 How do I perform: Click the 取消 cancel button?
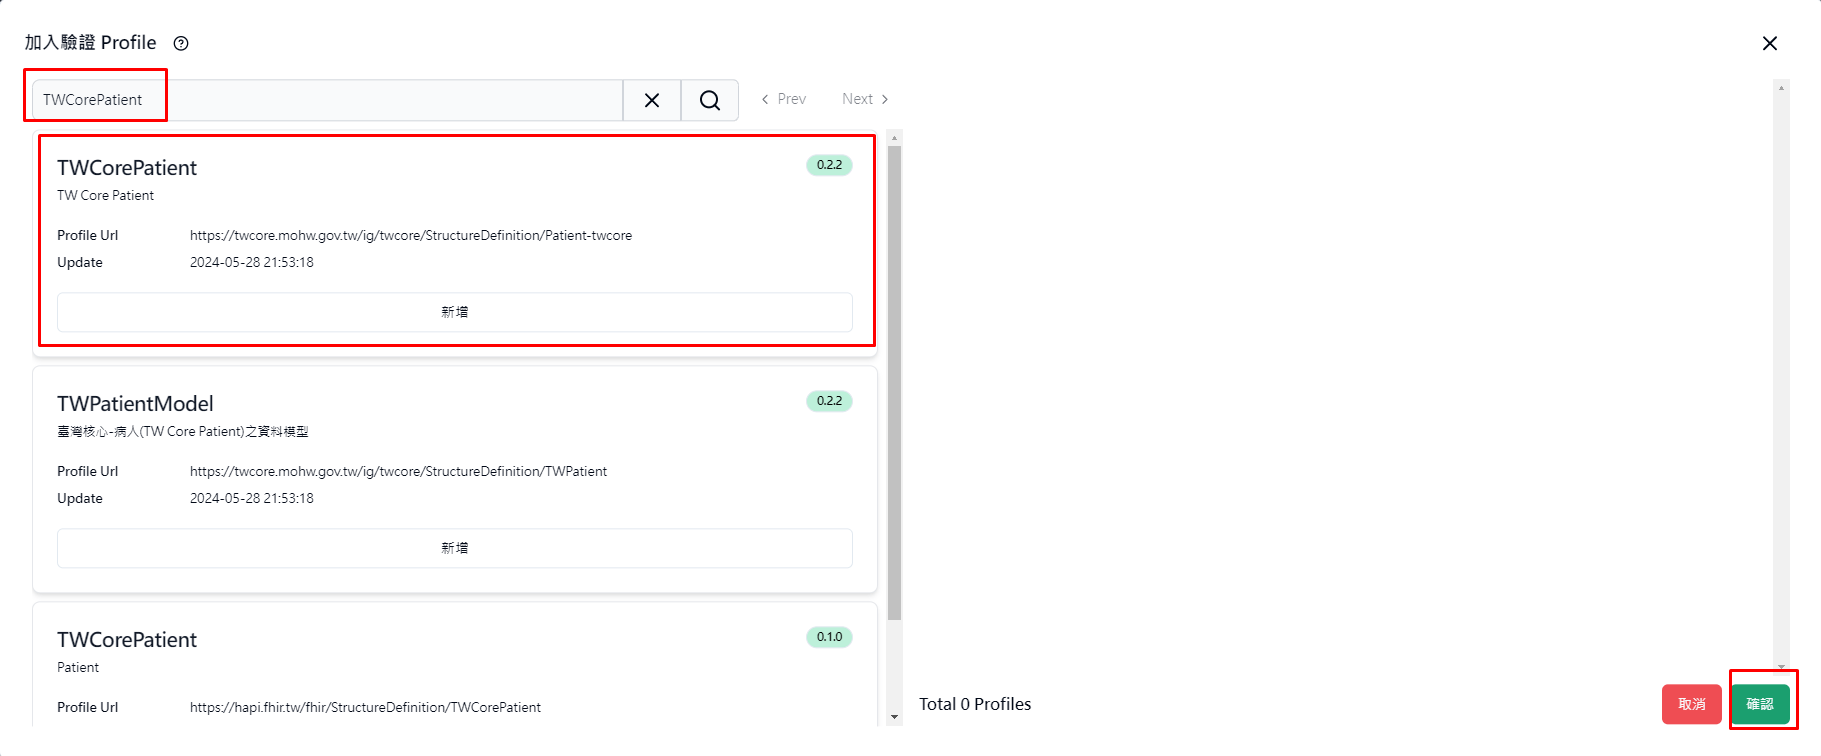click(1692, 704)
